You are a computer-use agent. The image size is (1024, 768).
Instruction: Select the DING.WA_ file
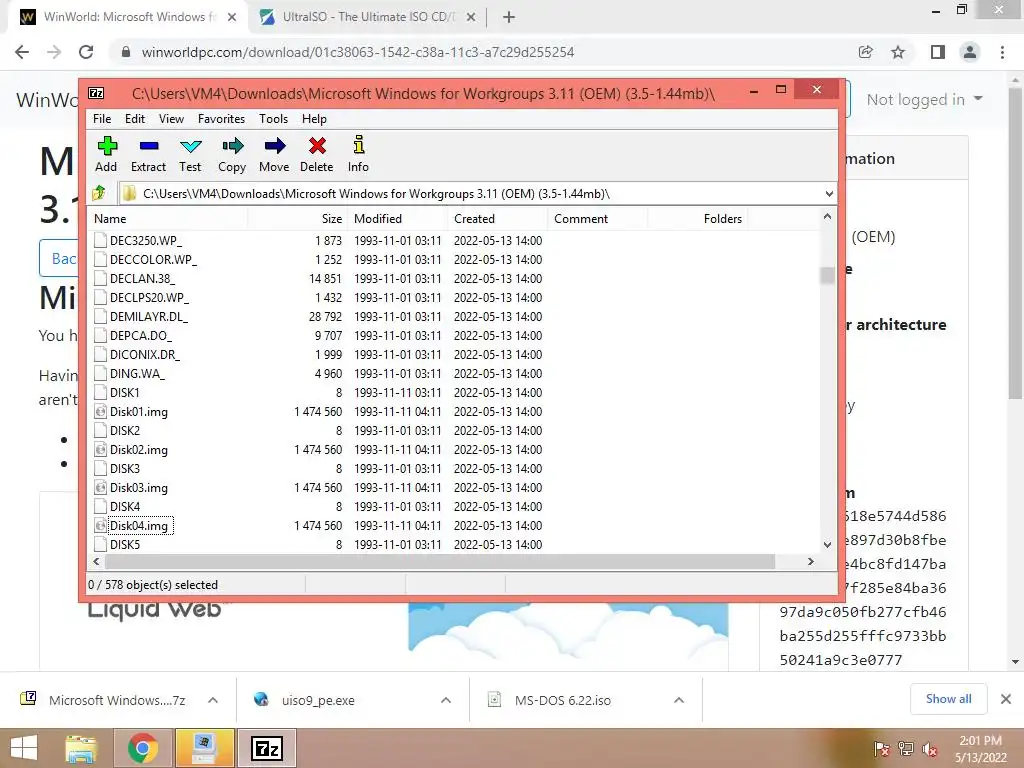(137, 374)
